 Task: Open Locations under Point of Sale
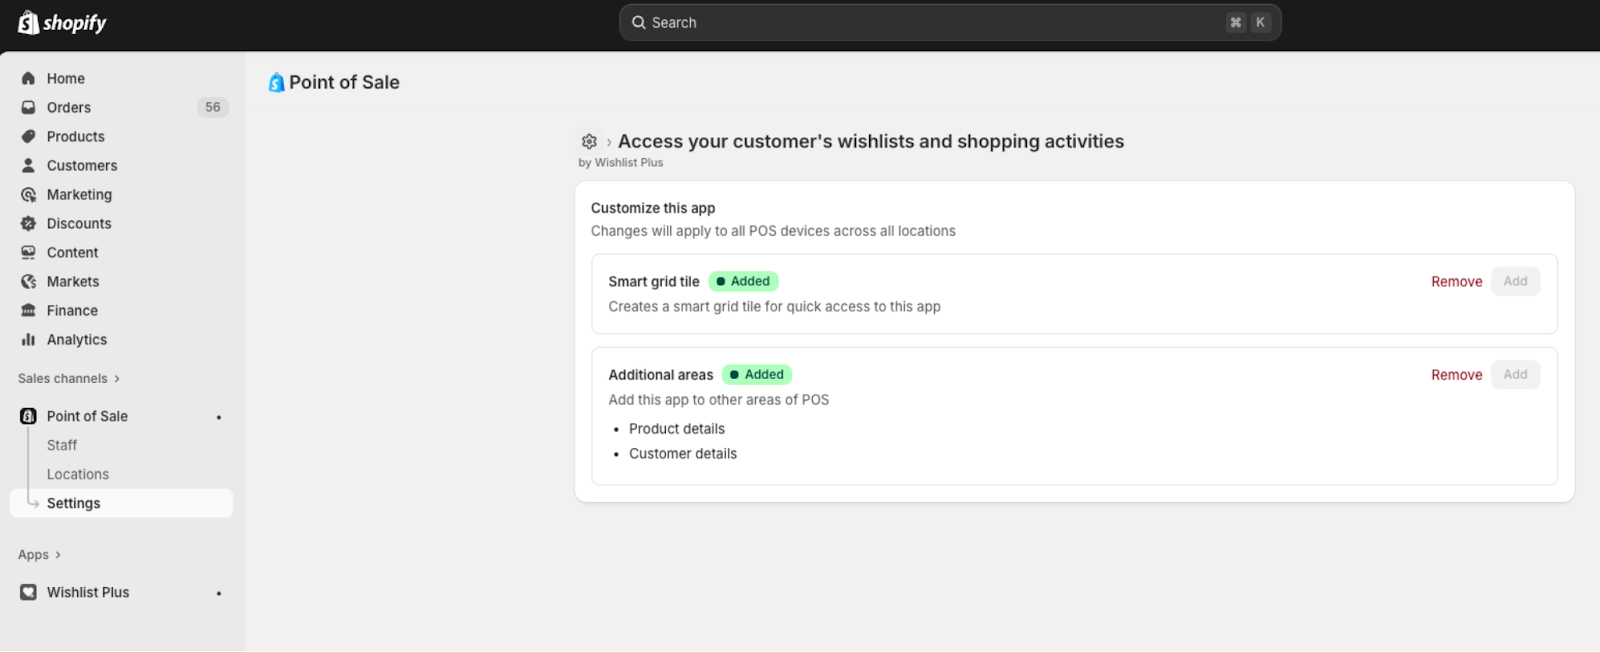point(78,474)
